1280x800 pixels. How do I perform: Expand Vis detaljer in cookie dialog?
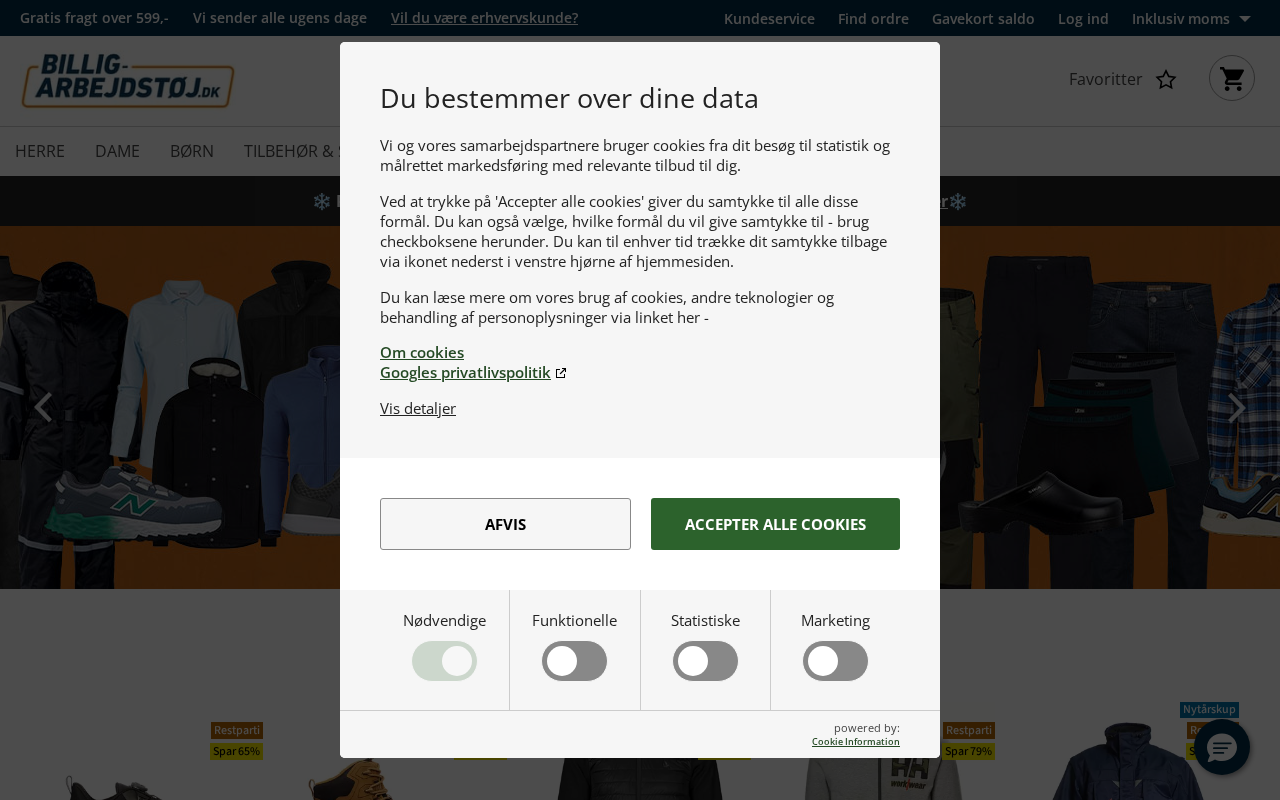click(x=418, y=408)
